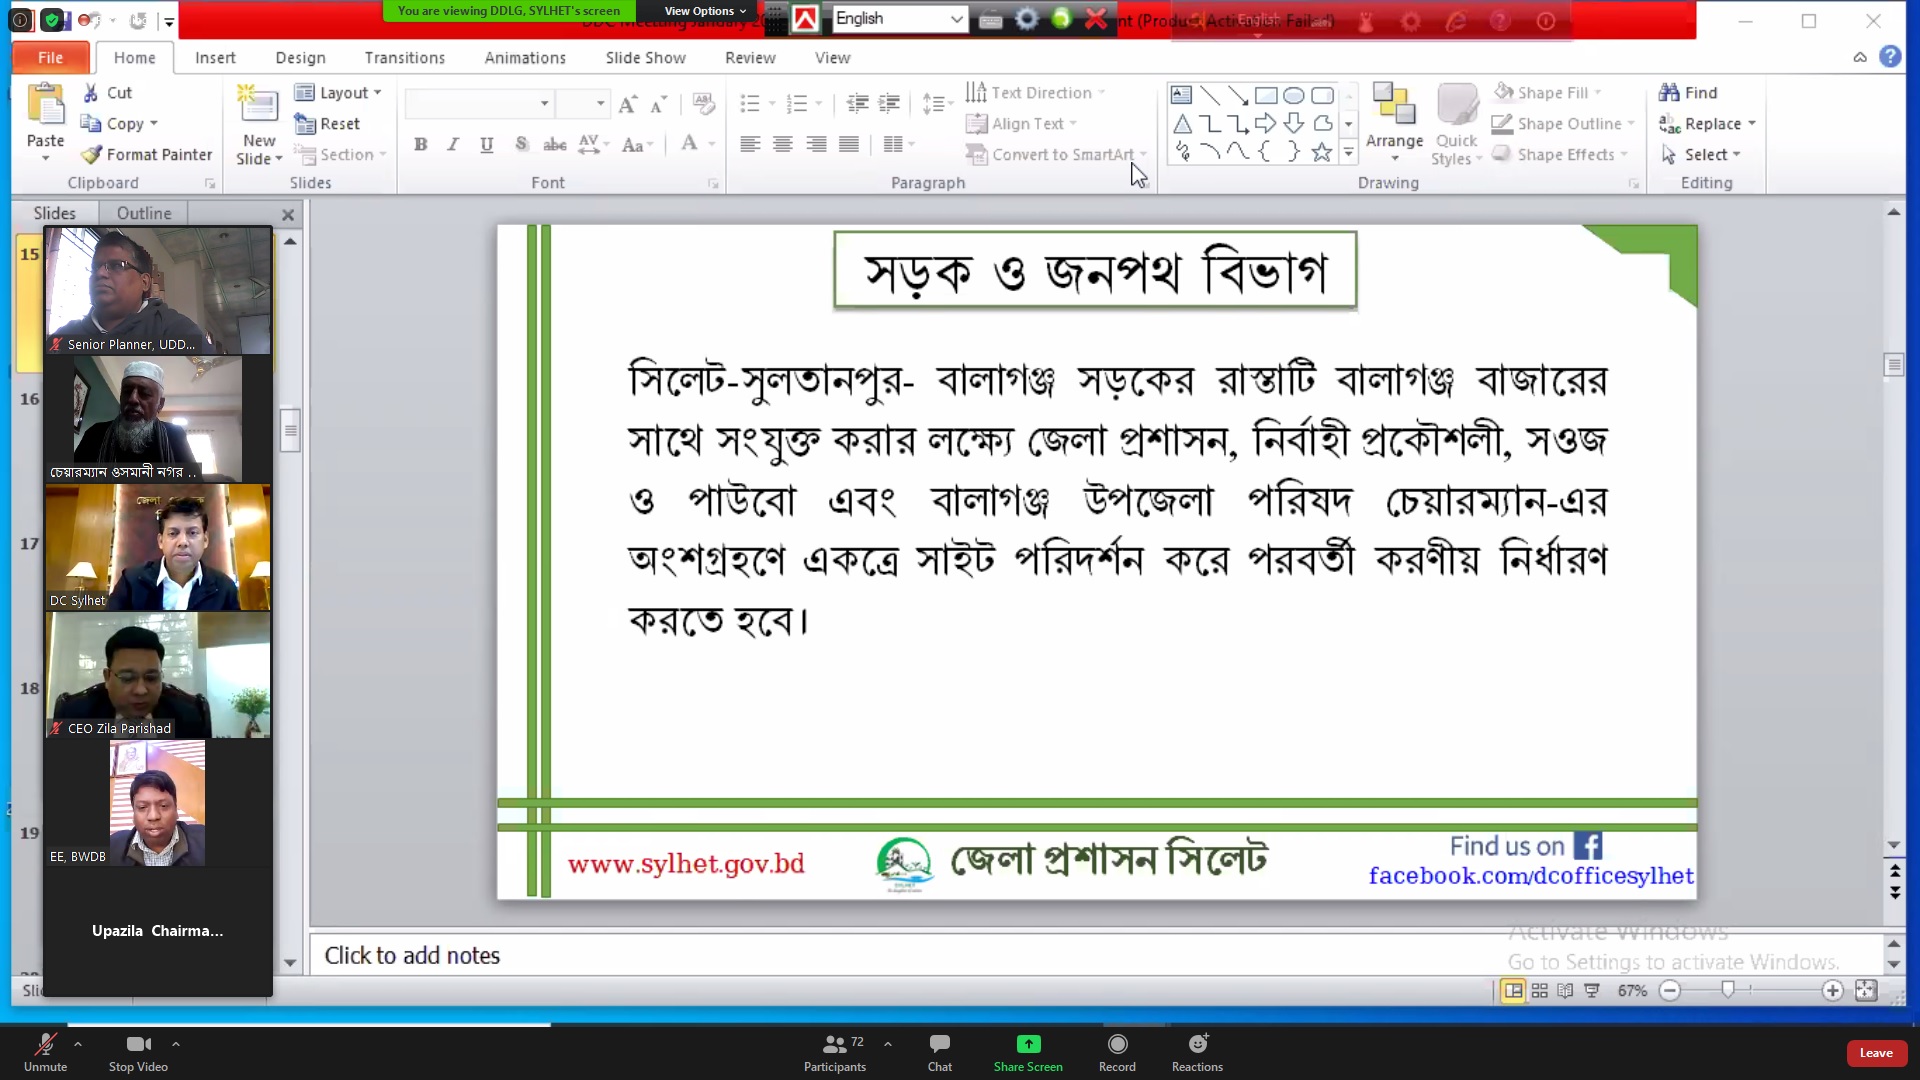The width and height of the screenshot is (1920, 1080).
Task: Click the Center text alignment icon
Action: point(783,144)
